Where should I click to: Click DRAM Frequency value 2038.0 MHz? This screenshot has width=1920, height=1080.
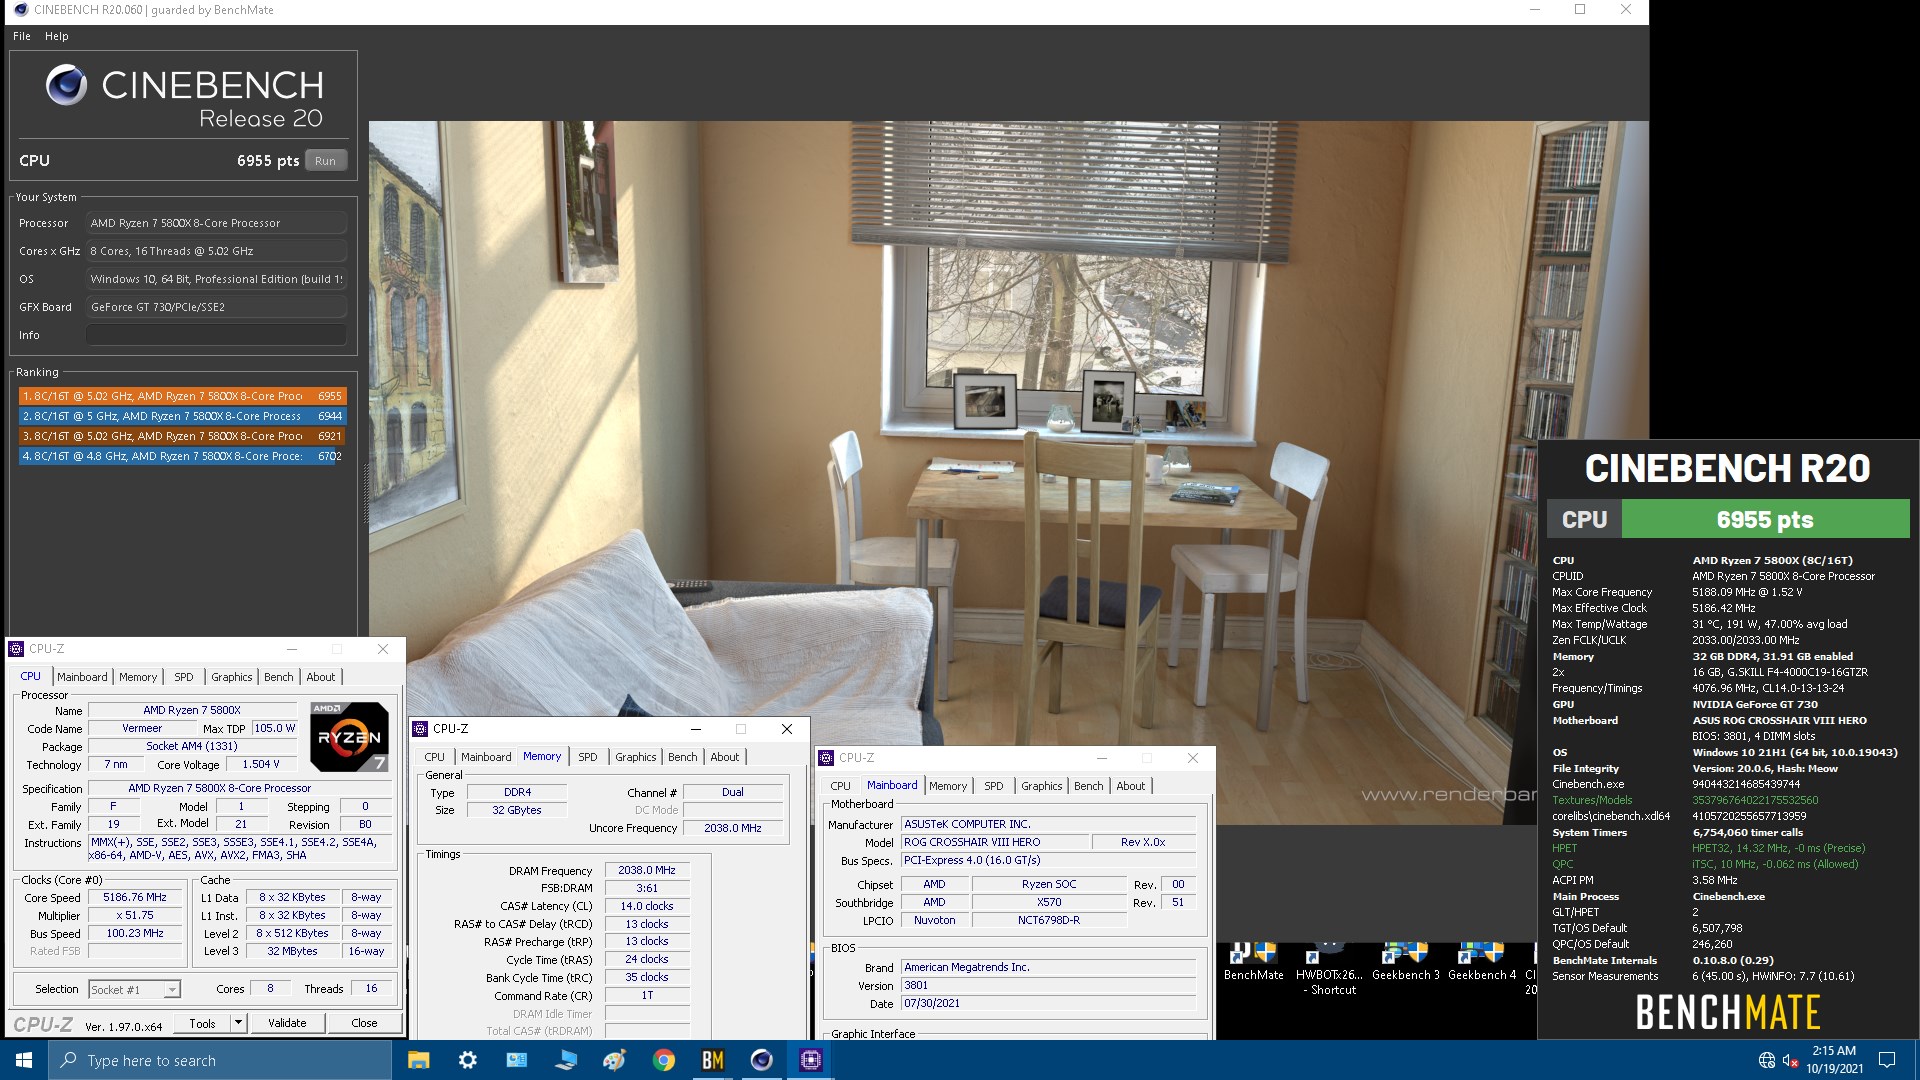tap(646, 871)
